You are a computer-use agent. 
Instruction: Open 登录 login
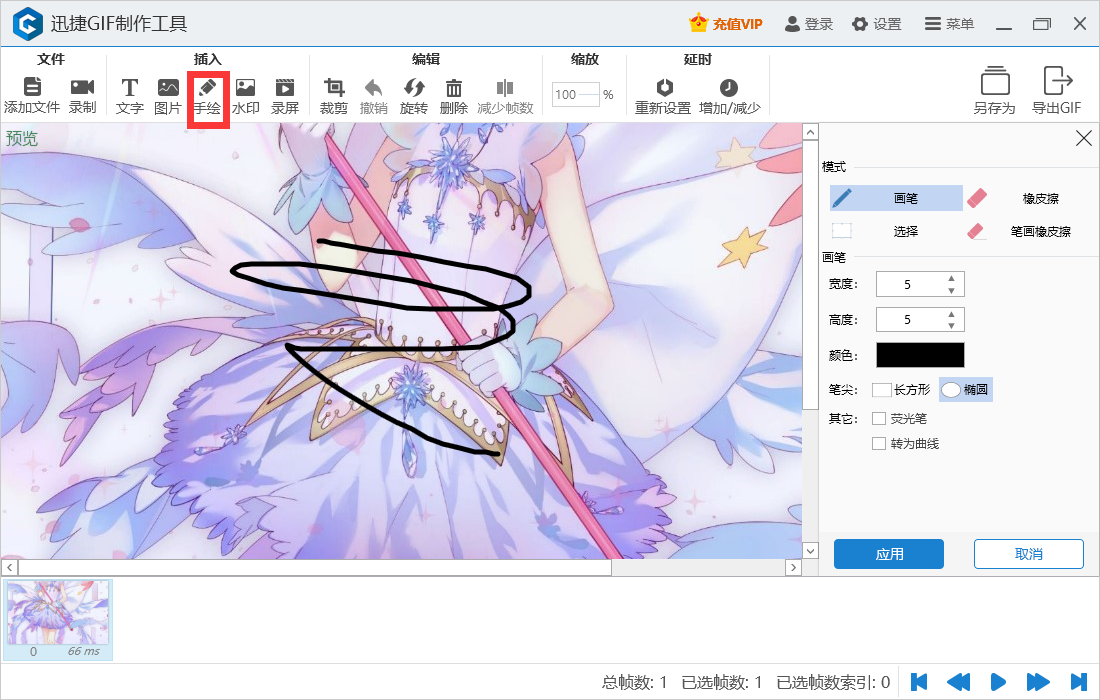click(809, 24)
